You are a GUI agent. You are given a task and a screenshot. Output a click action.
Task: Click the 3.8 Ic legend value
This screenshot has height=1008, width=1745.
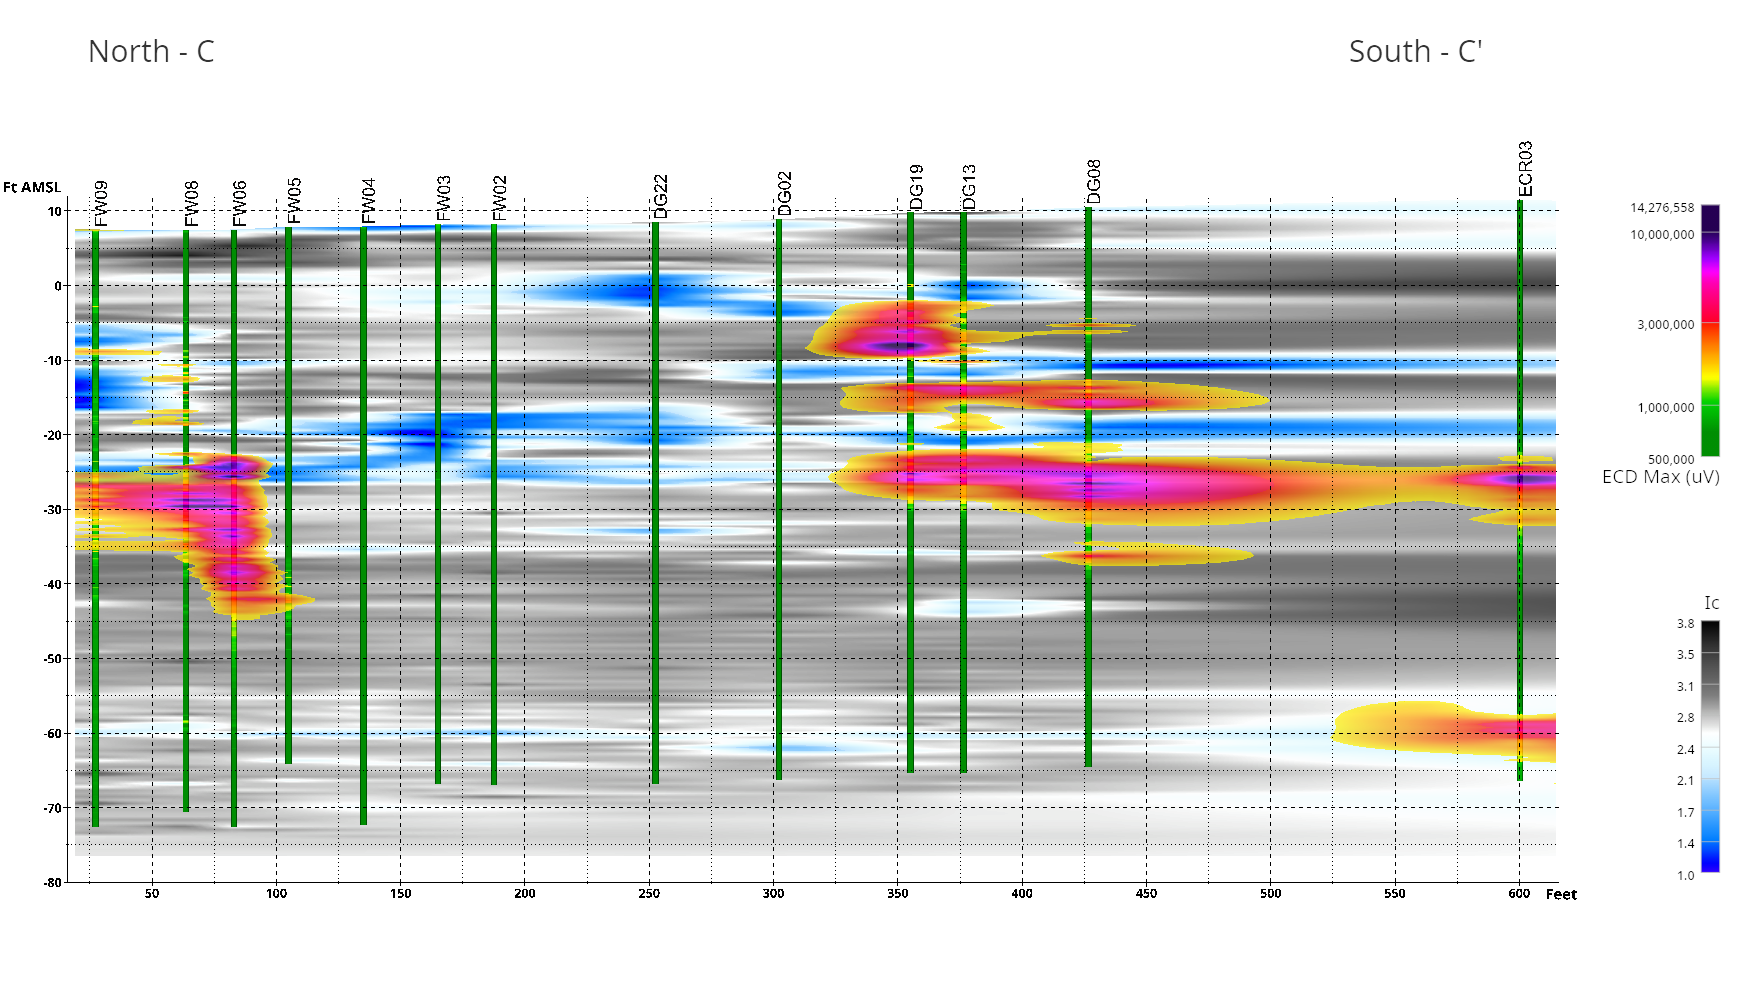pos(1685,624)
